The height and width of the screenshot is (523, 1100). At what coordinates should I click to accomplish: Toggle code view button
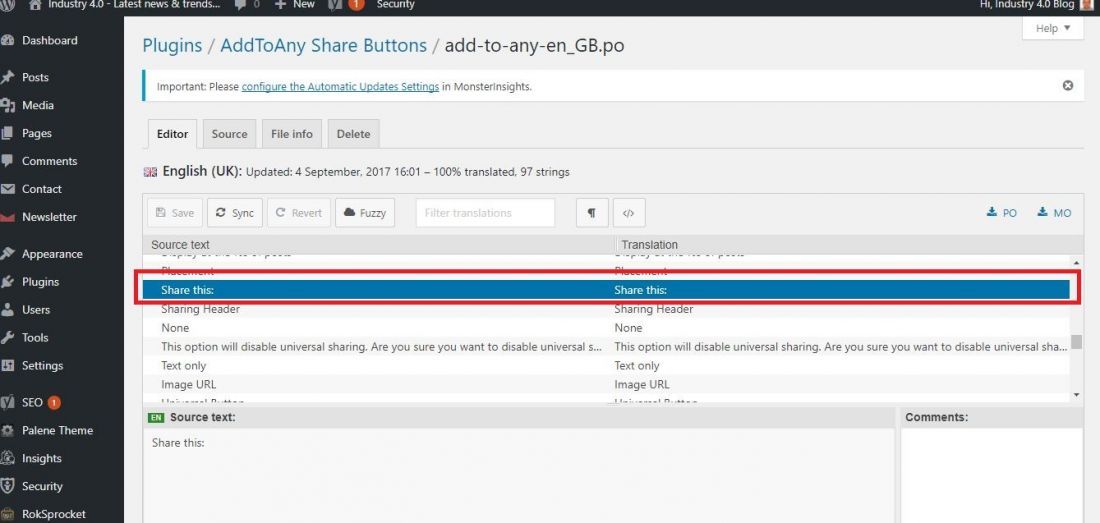pyautogui.click(x=629, y=213)
